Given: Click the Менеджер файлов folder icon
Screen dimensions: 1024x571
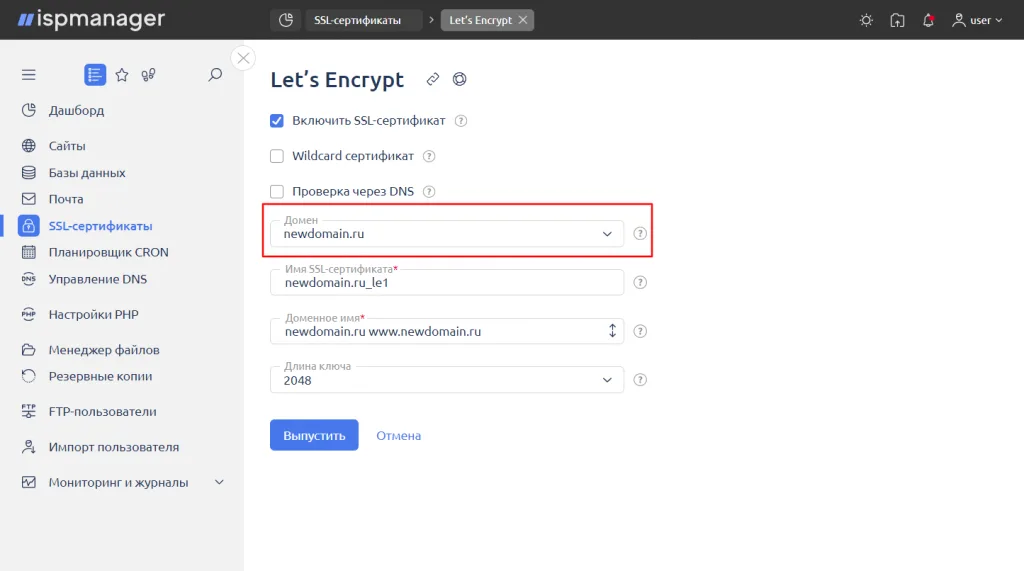Looking at the screenshot, I should pyautogui.click(x=29, y=350).
